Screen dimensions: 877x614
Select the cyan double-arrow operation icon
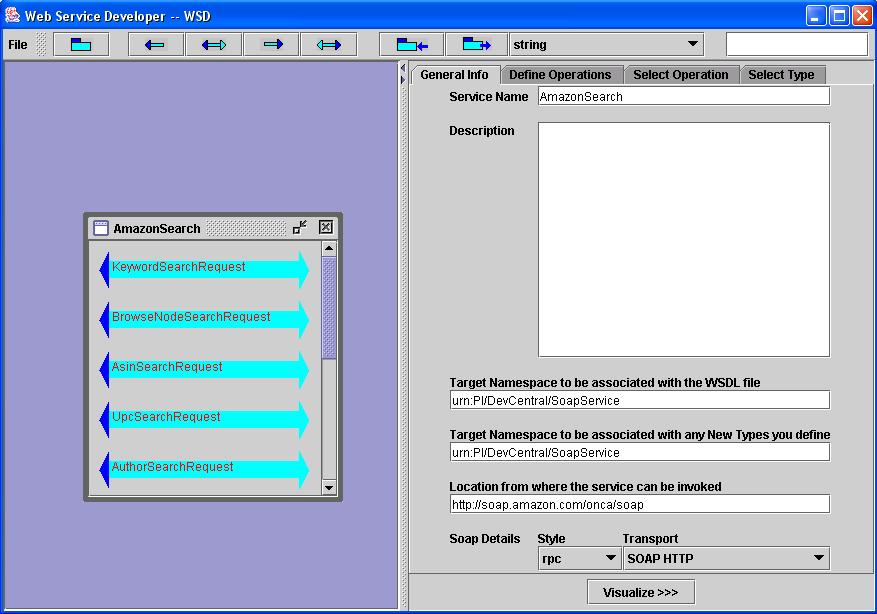coord(329,45)
